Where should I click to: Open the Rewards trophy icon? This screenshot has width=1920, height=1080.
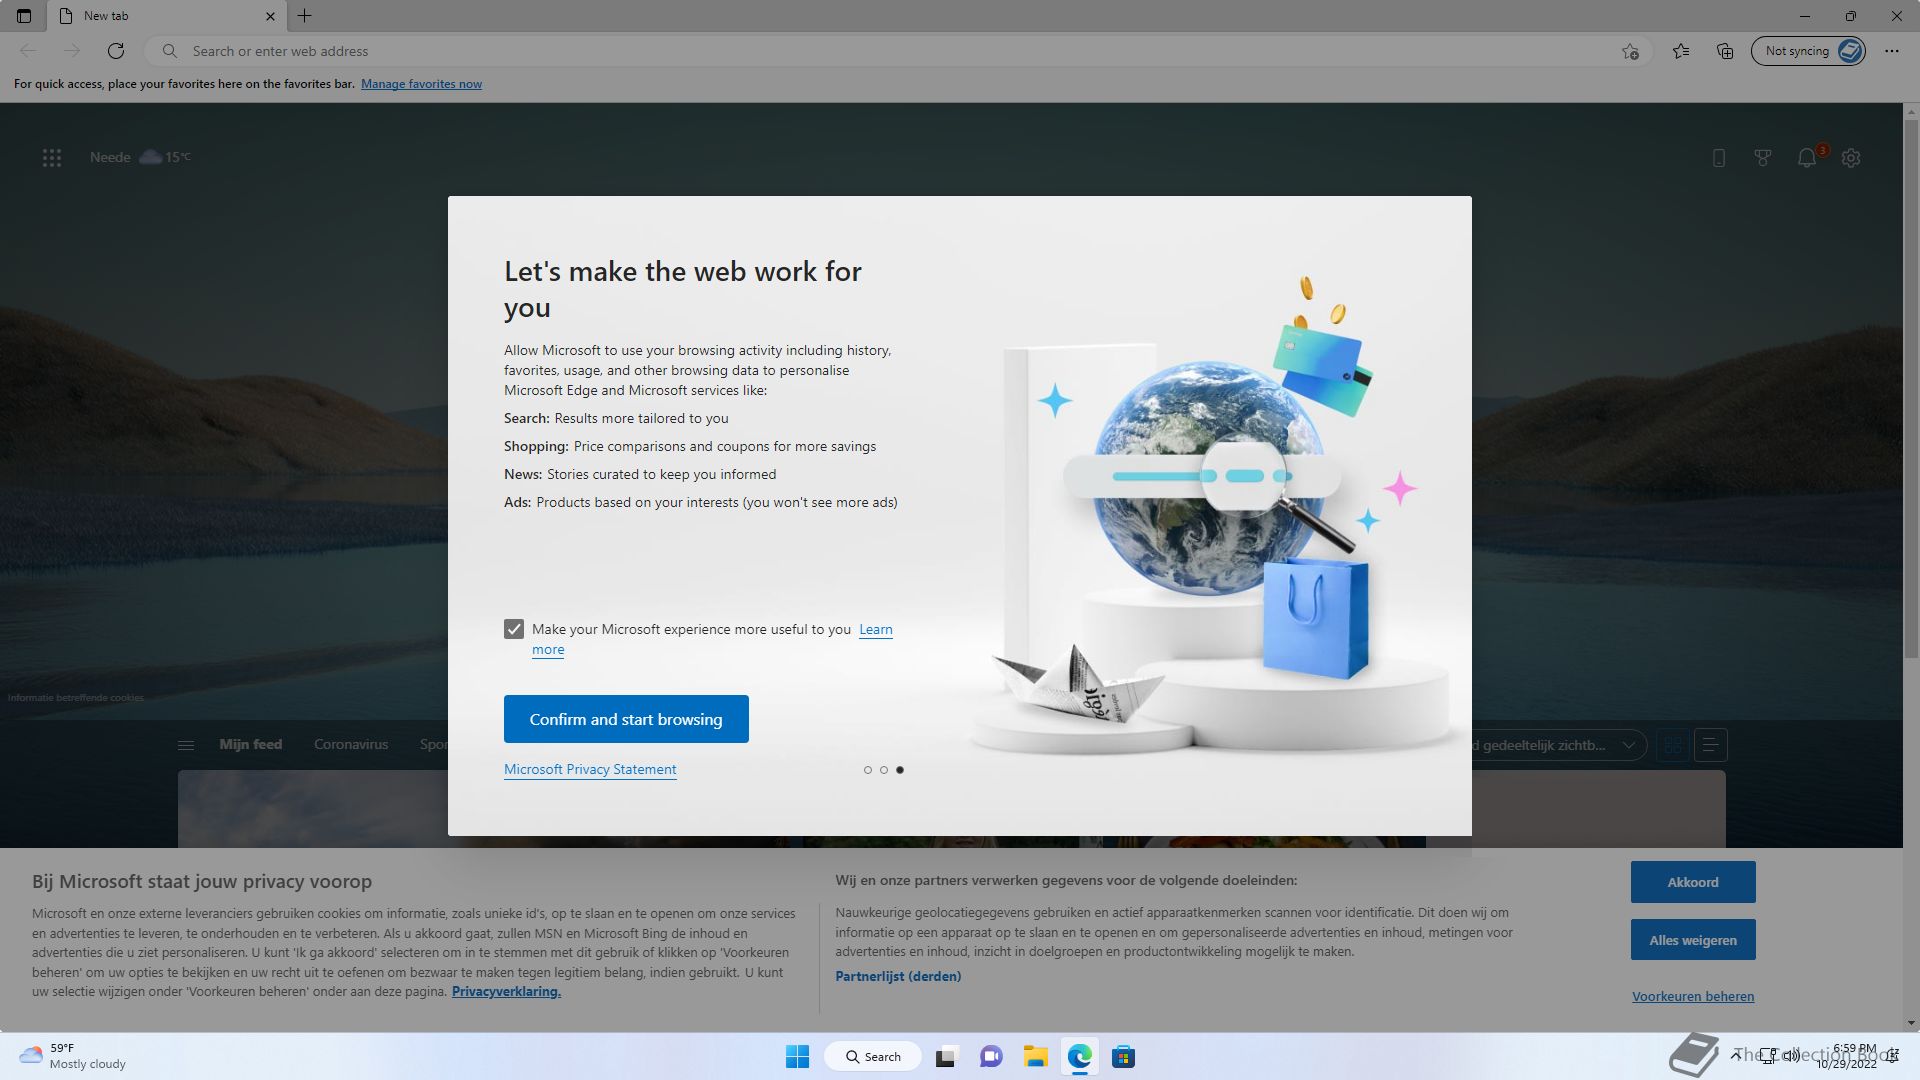(1763, 158)
